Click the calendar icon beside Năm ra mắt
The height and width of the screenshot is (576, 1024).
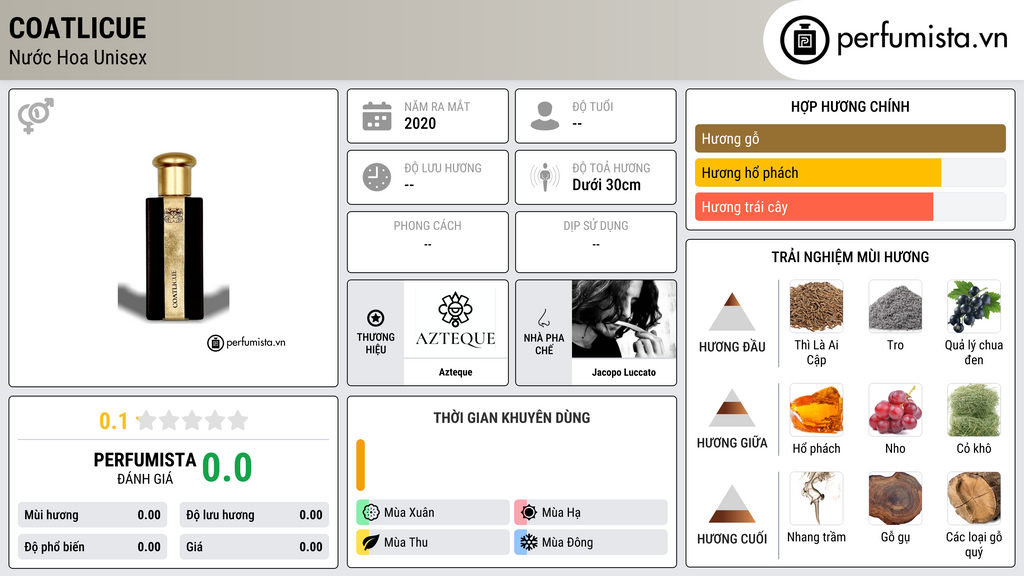tap(377, 116)
